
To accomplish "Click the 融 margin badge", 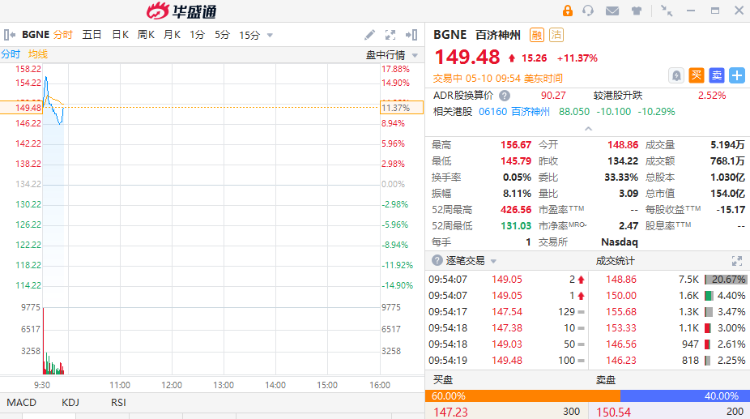I will pos(537,34).
